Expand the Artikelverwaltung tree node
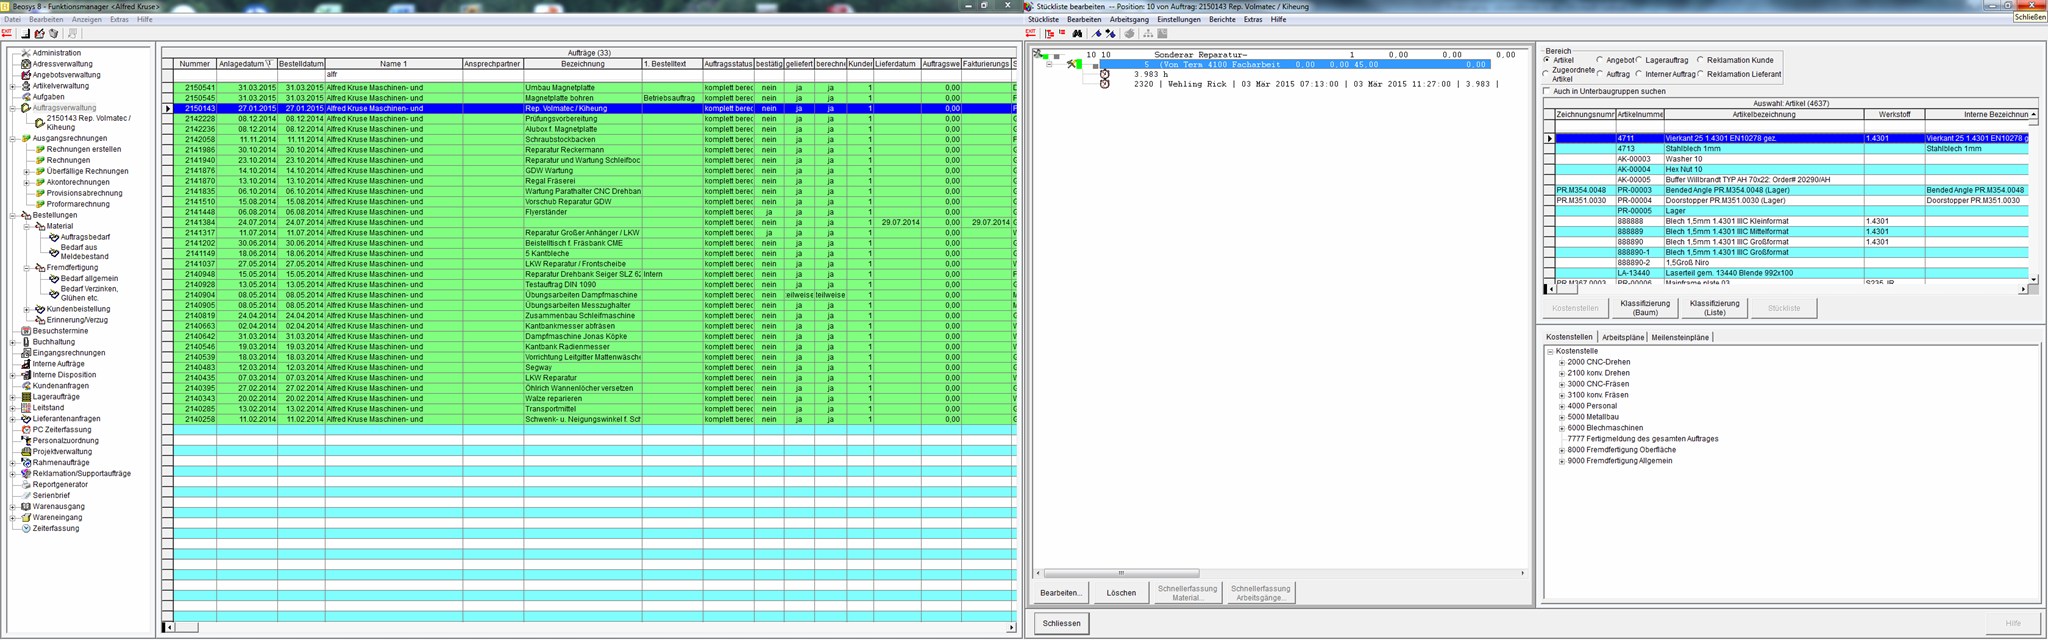The width and height of the screenshot is (2048, 640). 13,86
